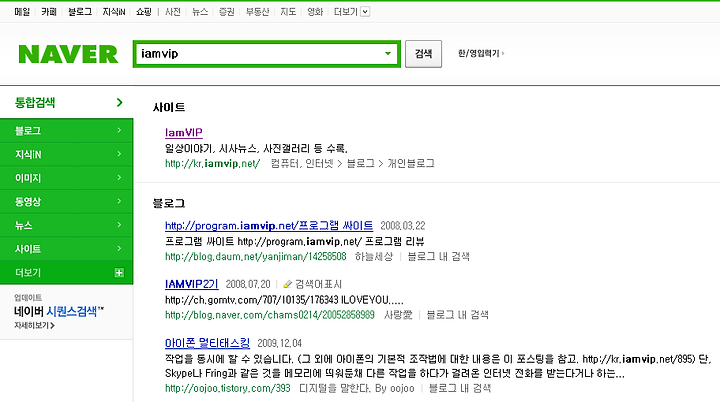720x402 pixels.
Task: Open the 하늘세상 blog name link
Action: pyautogui.click(x=374, y=256)
